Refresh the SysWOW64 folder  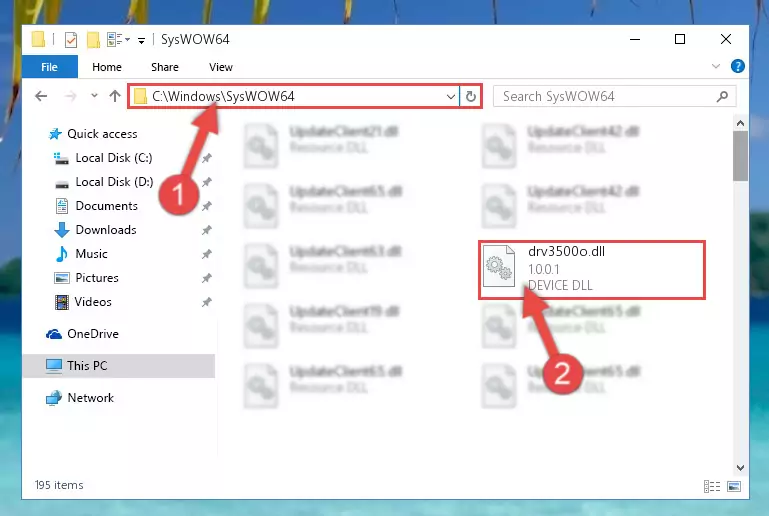click(470, 97)
